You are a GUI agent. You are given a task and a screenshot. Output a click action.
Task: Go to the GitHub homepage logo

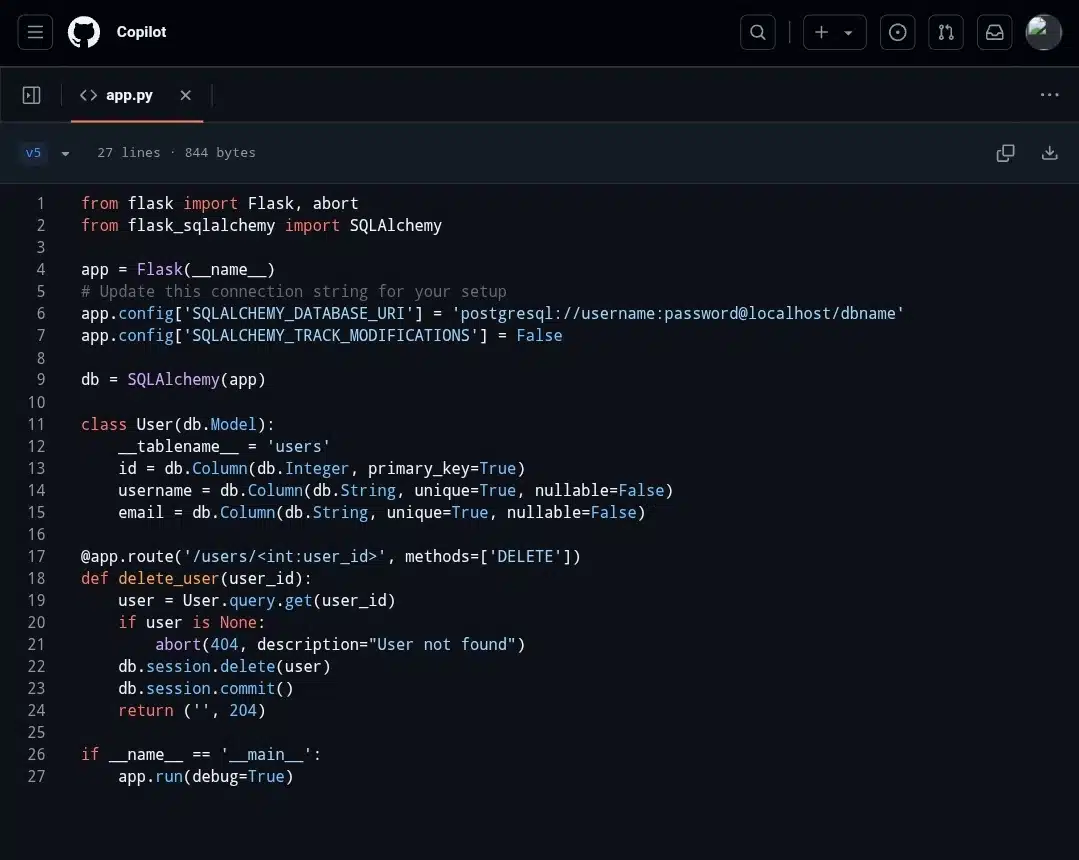[x=84, y=32]
